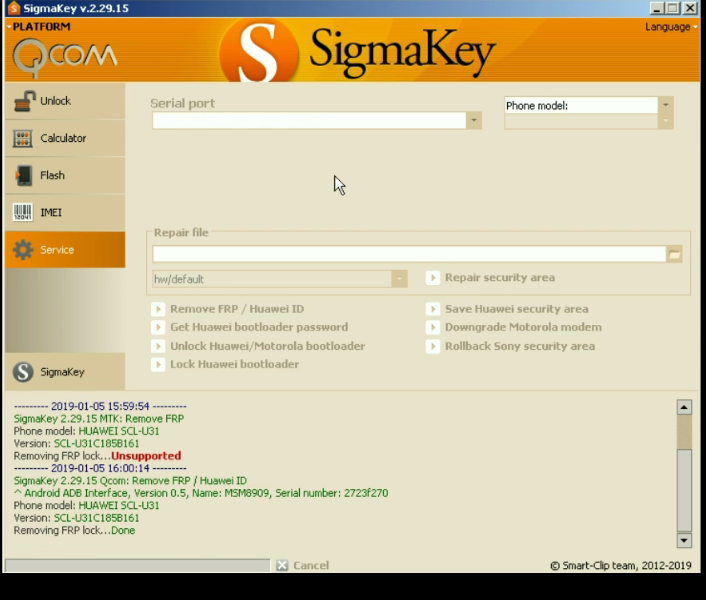Click Rollback Sony security area
706x600 pixels.
(x=520, y=346)
